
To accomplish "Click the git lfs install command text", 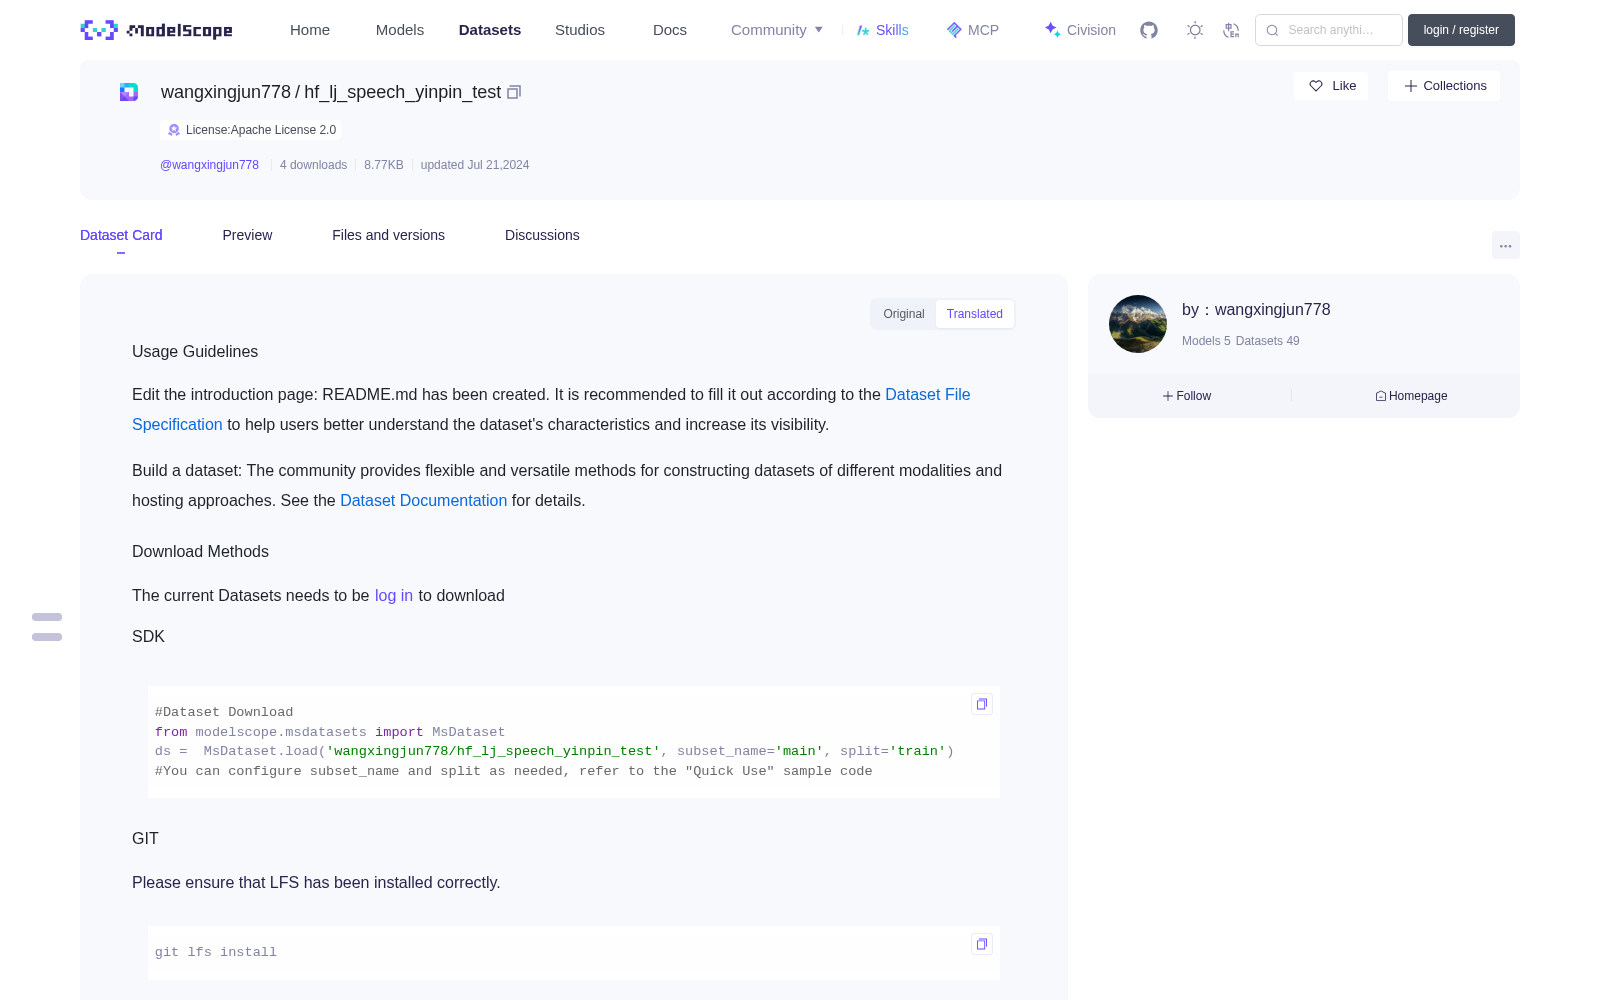I will tap(216, 952).
